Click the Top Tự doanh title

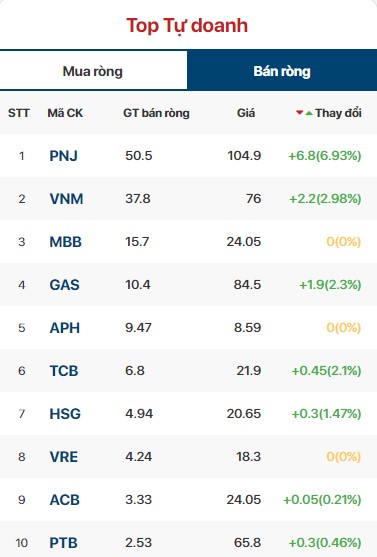[x=187, y=26]
